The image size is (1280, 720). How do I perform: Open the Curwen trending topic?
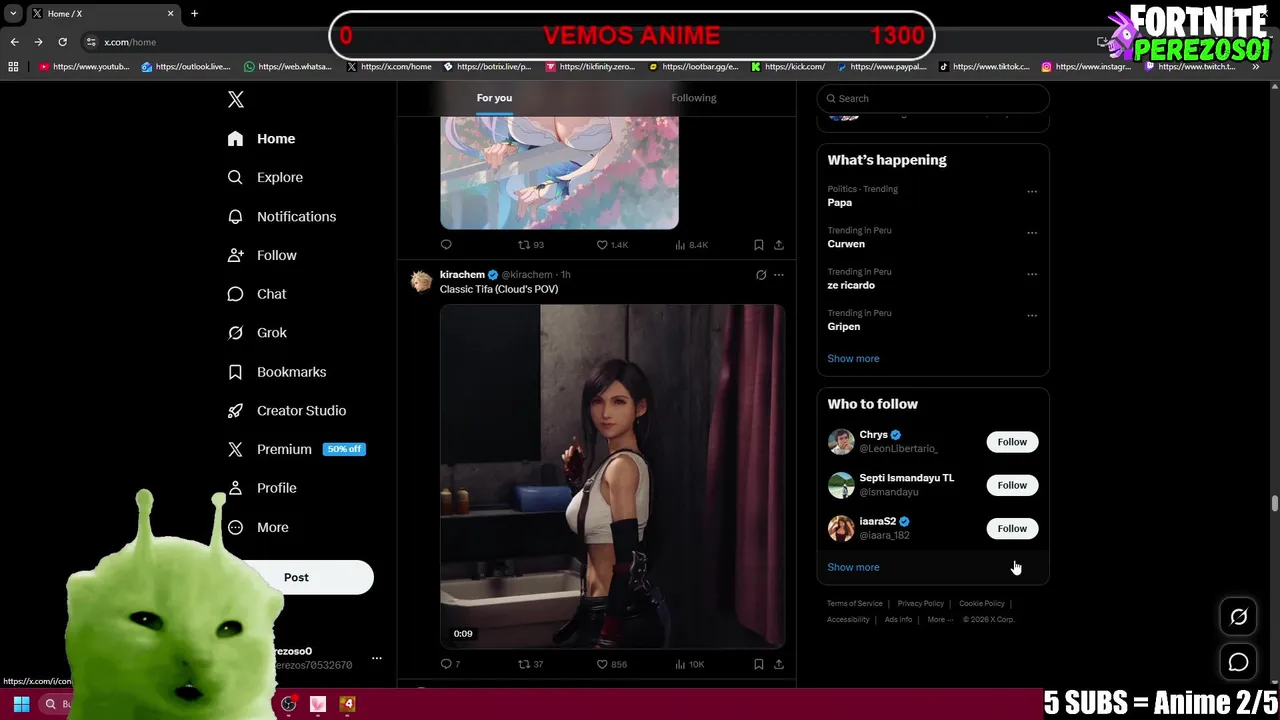[846, 244]
